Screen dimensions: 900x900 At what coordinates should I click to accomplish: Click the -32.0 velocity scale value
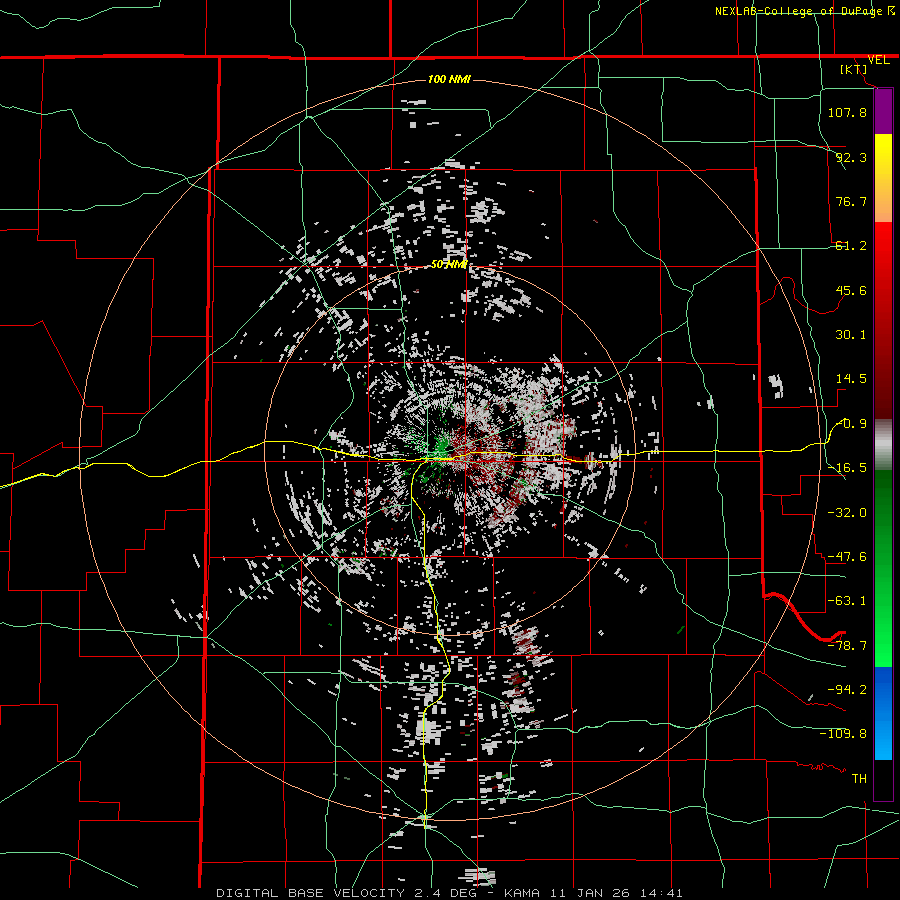click(x=847, y=512)
